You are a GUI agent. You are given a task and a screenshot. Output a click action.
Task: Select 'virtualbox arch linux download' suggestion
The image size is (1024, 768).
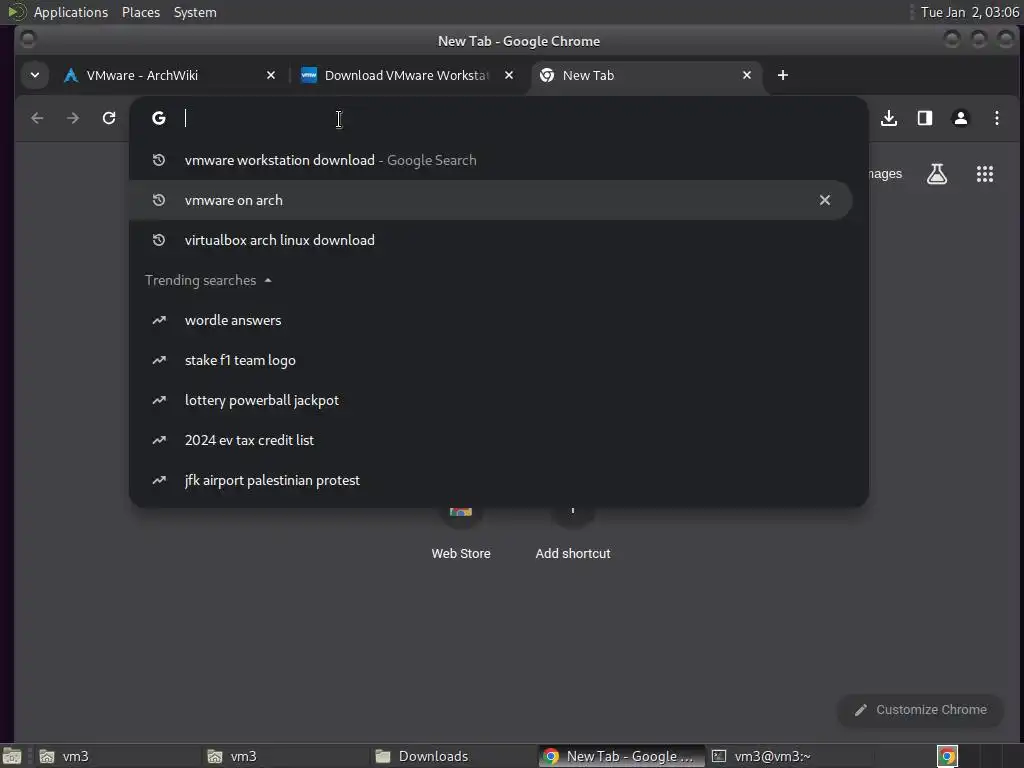pyautogui.click(x=490, y=240)
